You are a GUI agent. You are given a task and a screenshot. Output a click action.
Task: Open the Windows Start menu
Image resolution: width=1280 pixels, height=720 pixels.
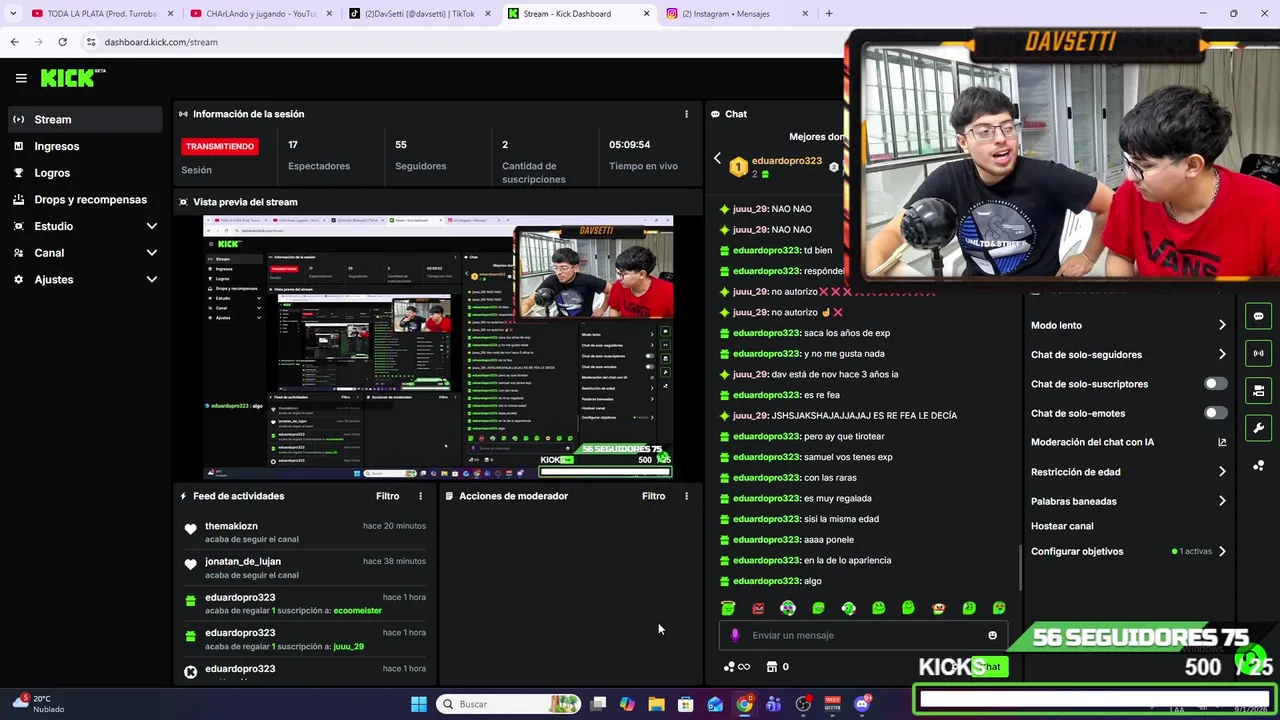point(419,704)
